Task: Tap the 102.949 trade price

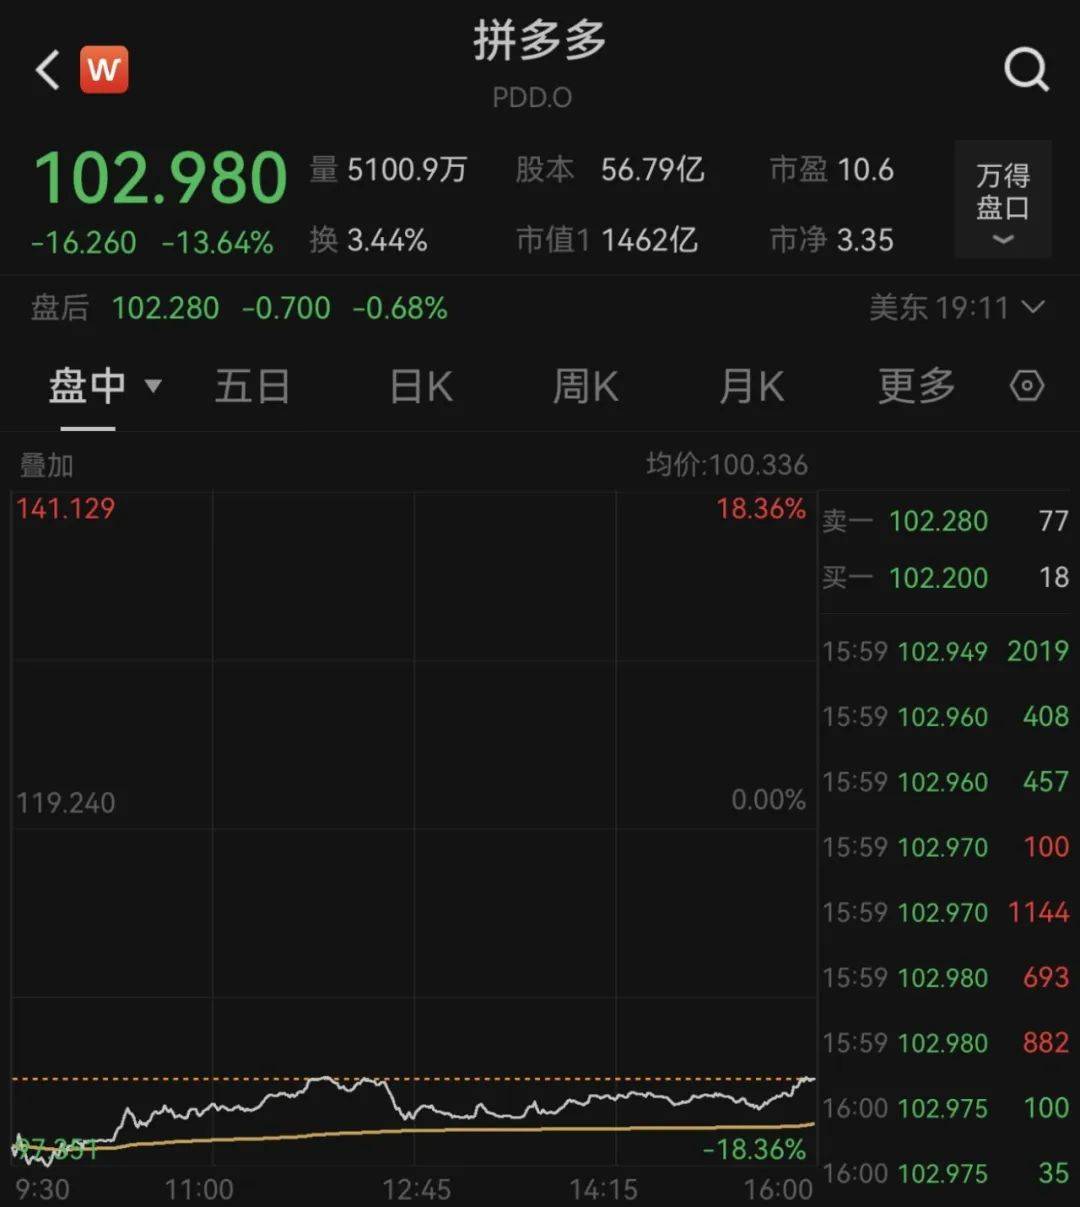Action: click(x=943, y=651)
